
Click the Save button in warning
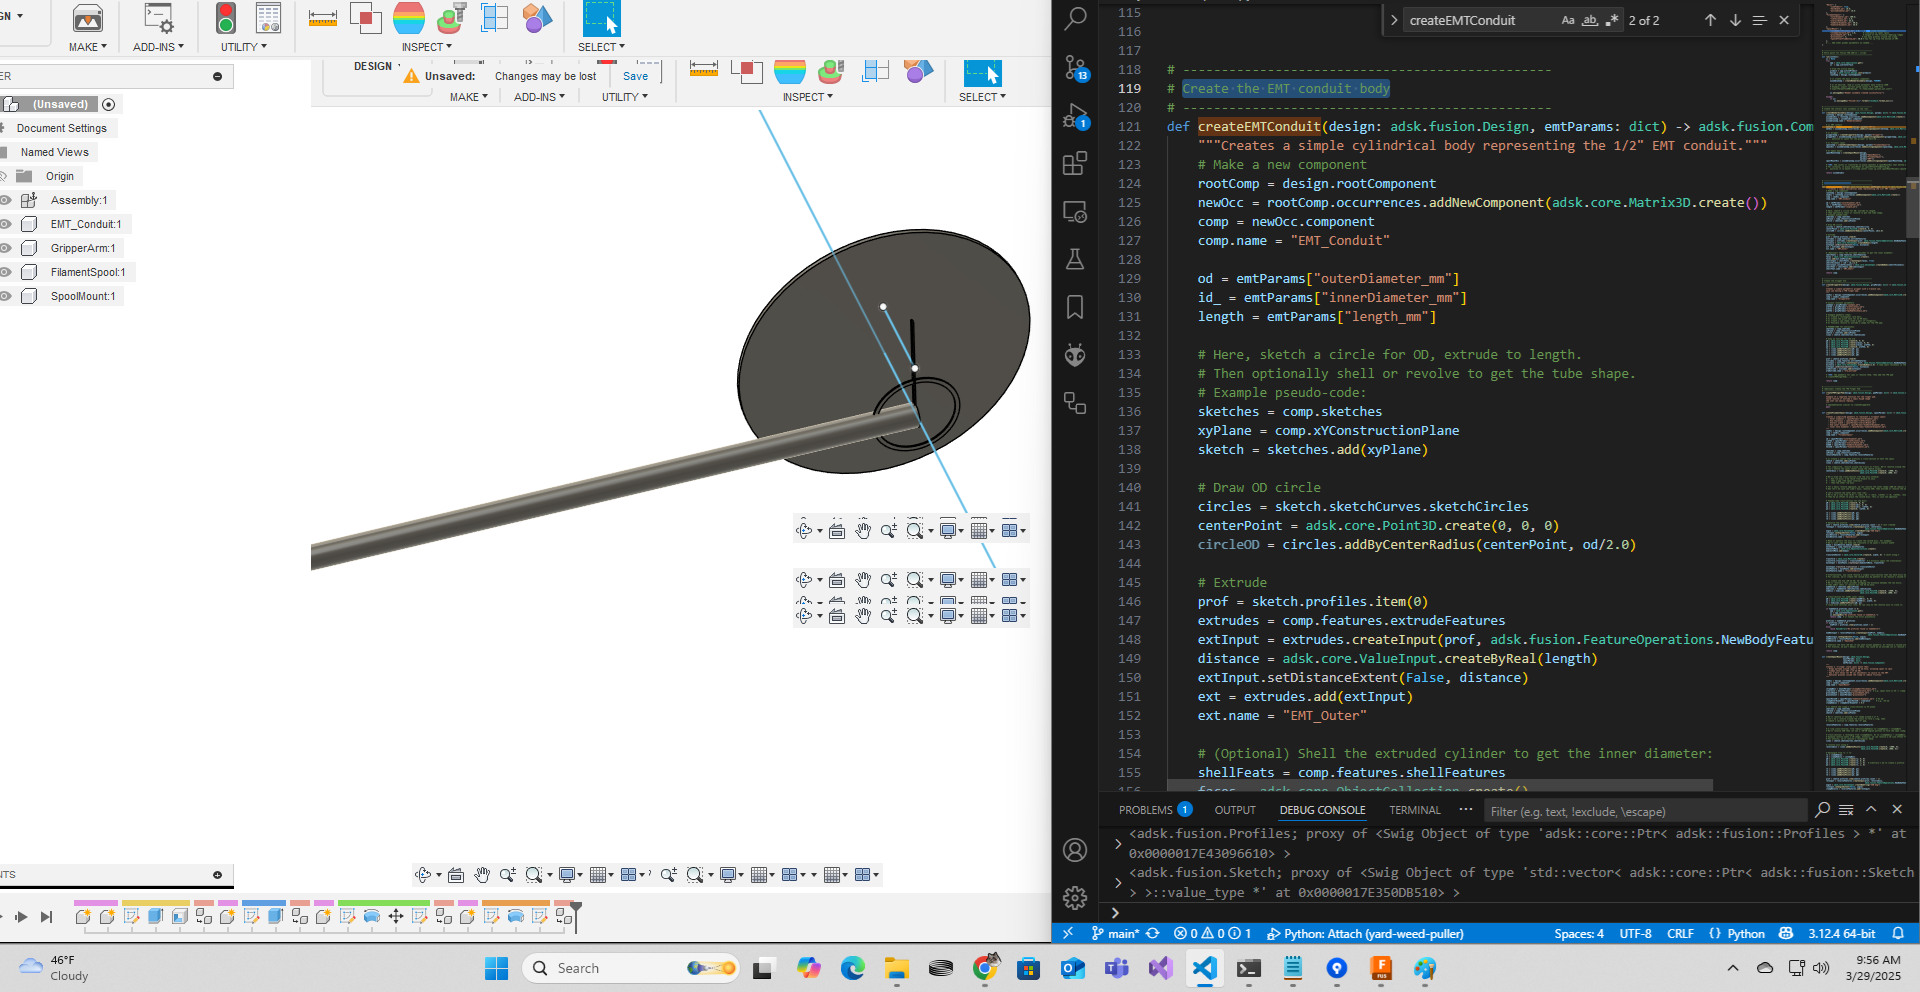point(635,76)
